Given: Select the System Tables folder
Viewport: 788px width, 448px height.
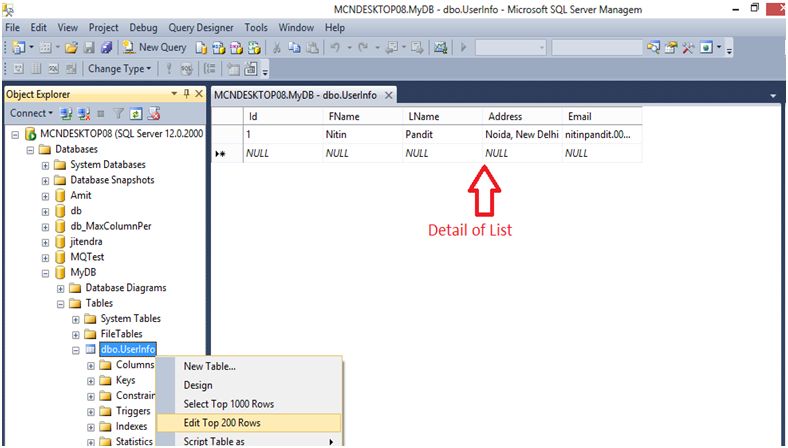Looking at the screenshot, I should pos(130,319).
